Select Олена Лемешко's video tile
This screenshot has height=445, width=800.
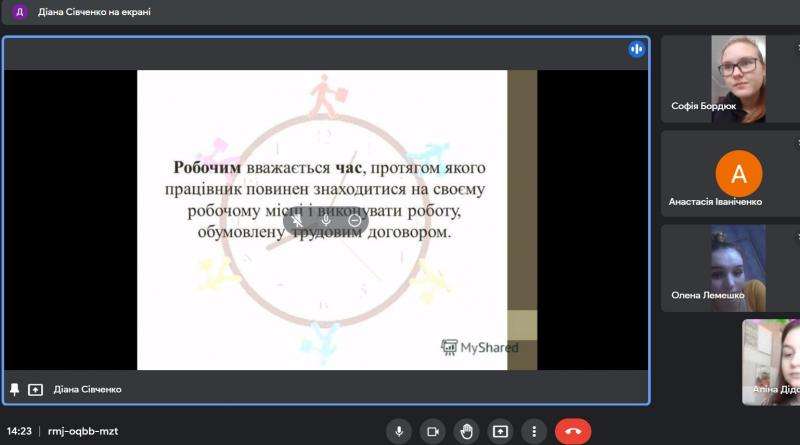coord(732,265)
